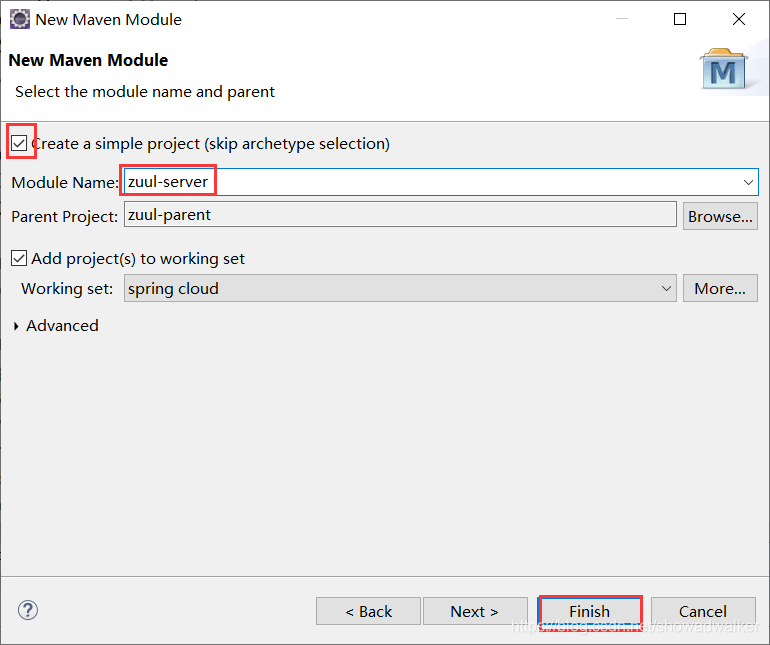Image resolution: width=770 pixels, height=645 pixels.
Task: Click the Eclipse icon in title bar
Action: click(x=20, y=19)
